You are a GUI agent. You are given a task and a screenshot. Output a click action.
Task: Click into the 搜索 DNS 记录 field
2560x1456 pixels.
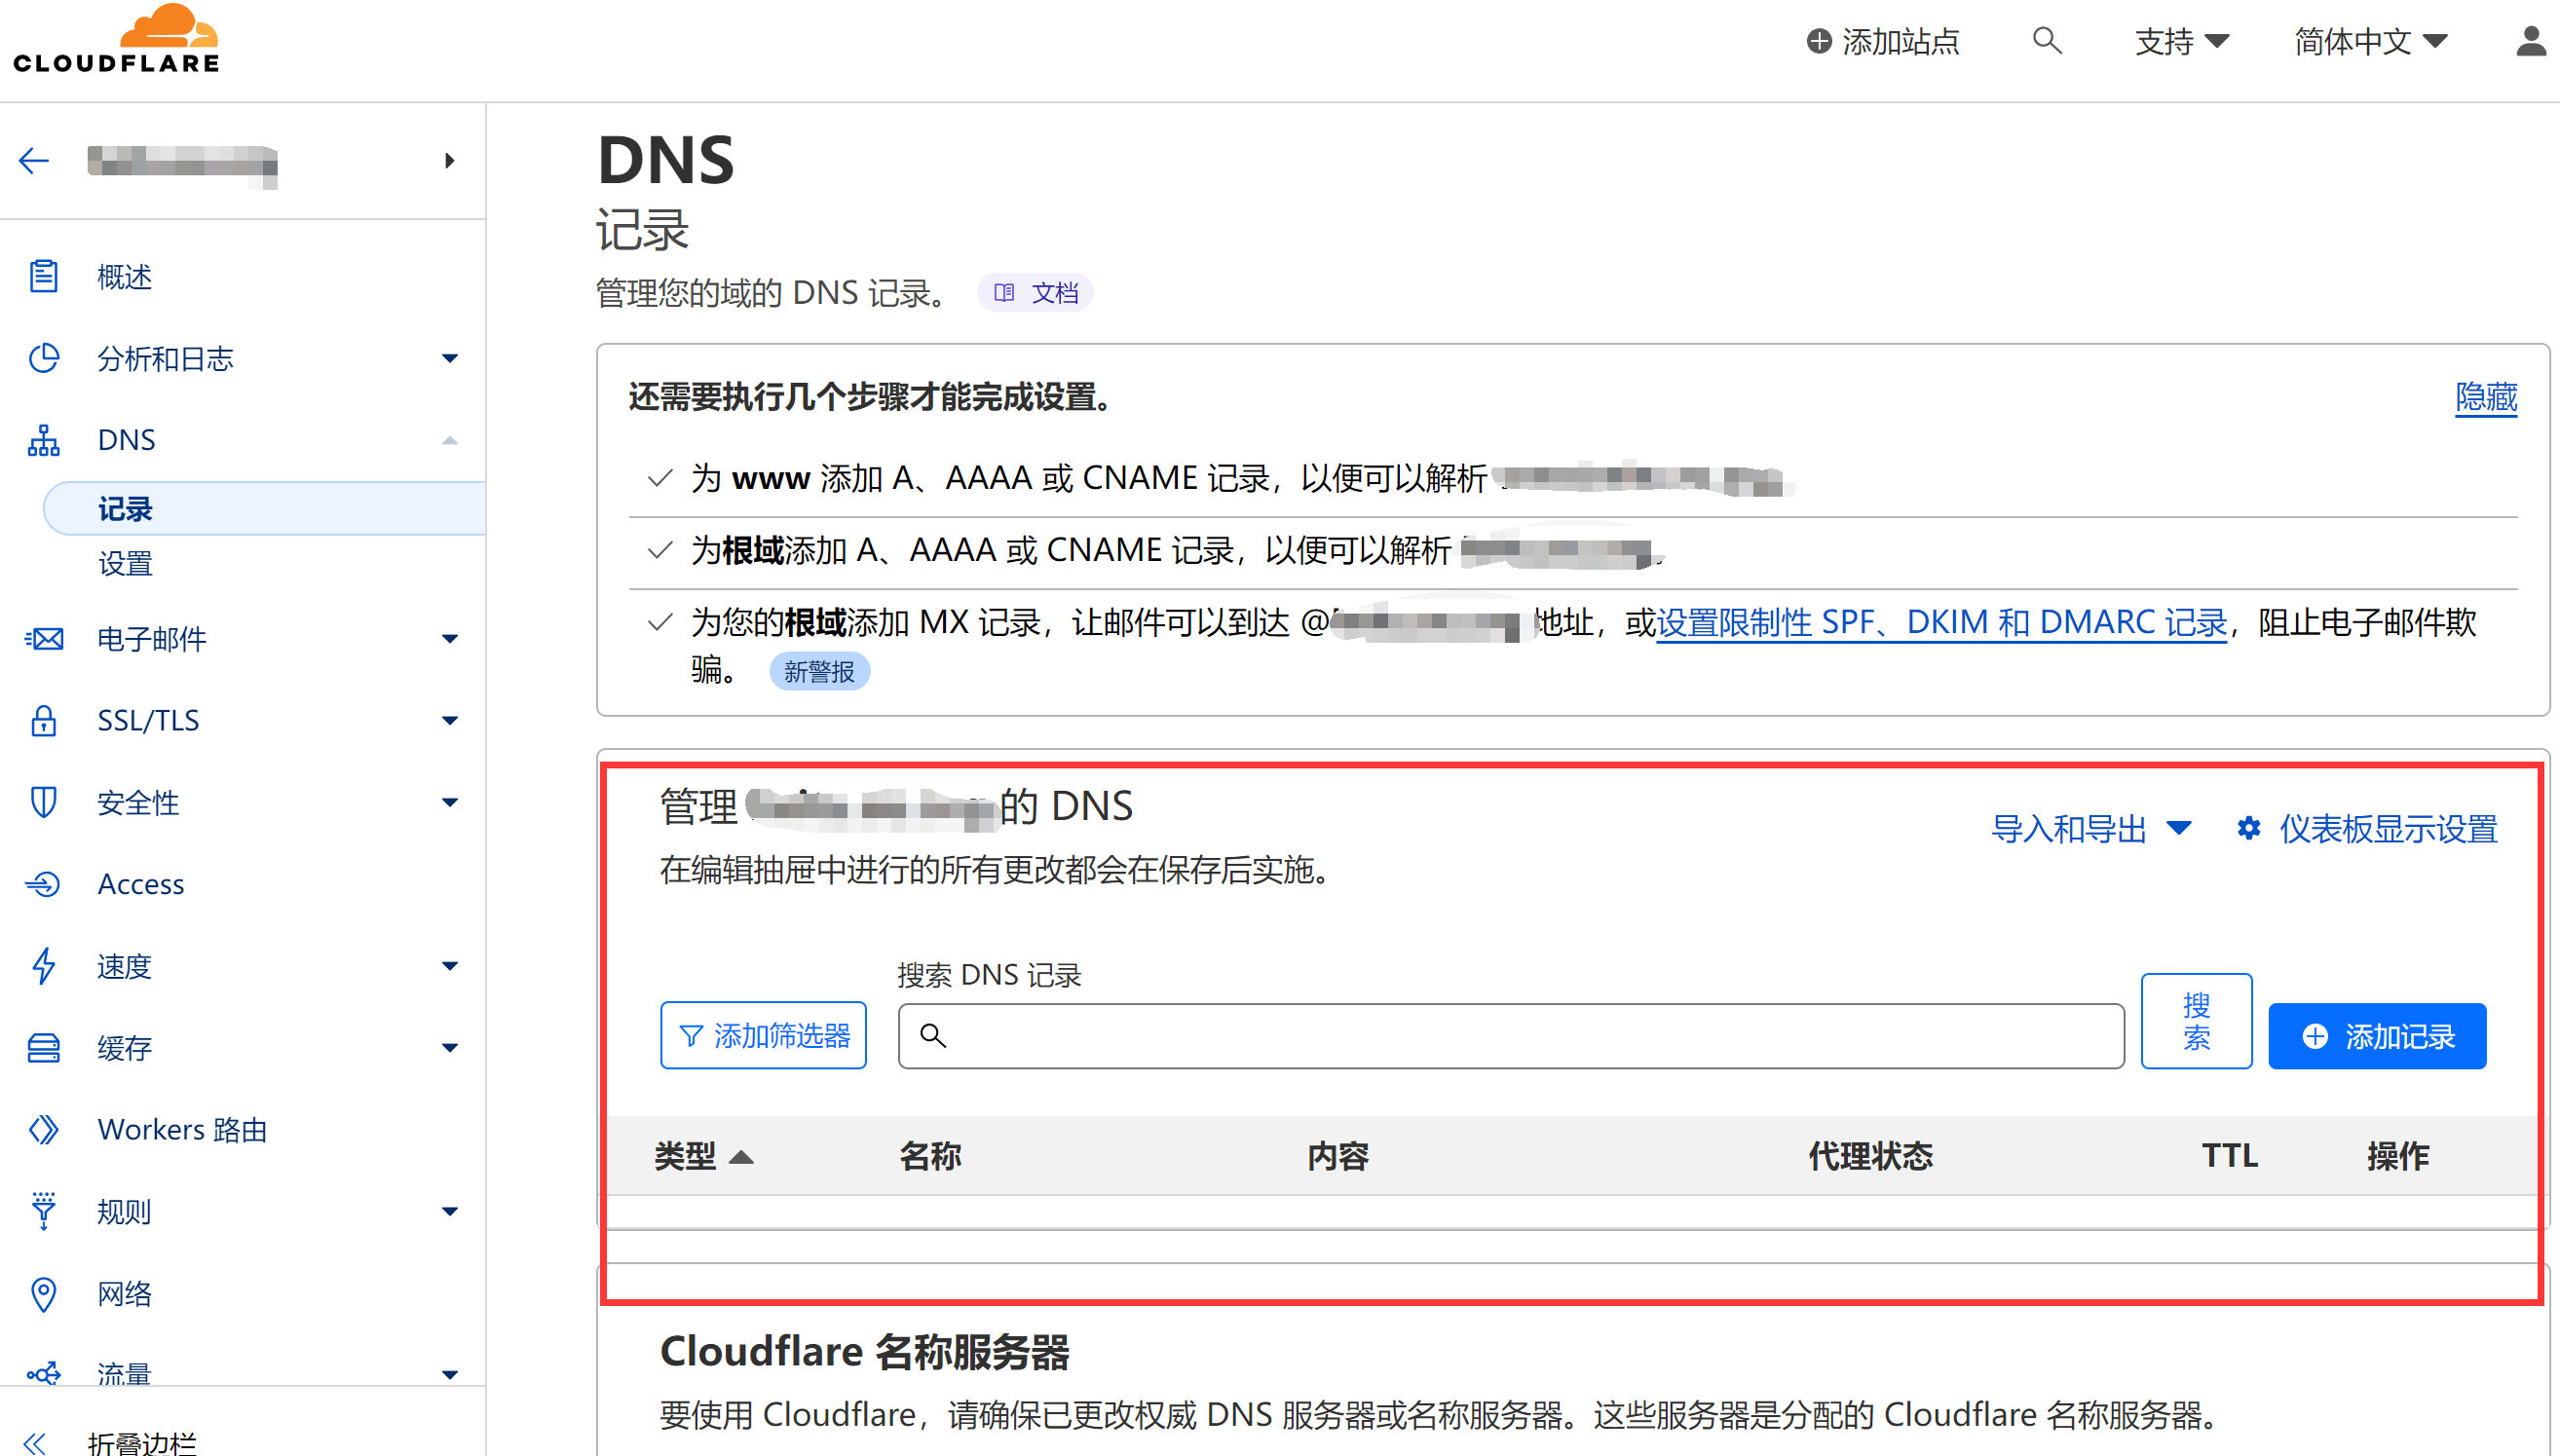(1511, 1036)
